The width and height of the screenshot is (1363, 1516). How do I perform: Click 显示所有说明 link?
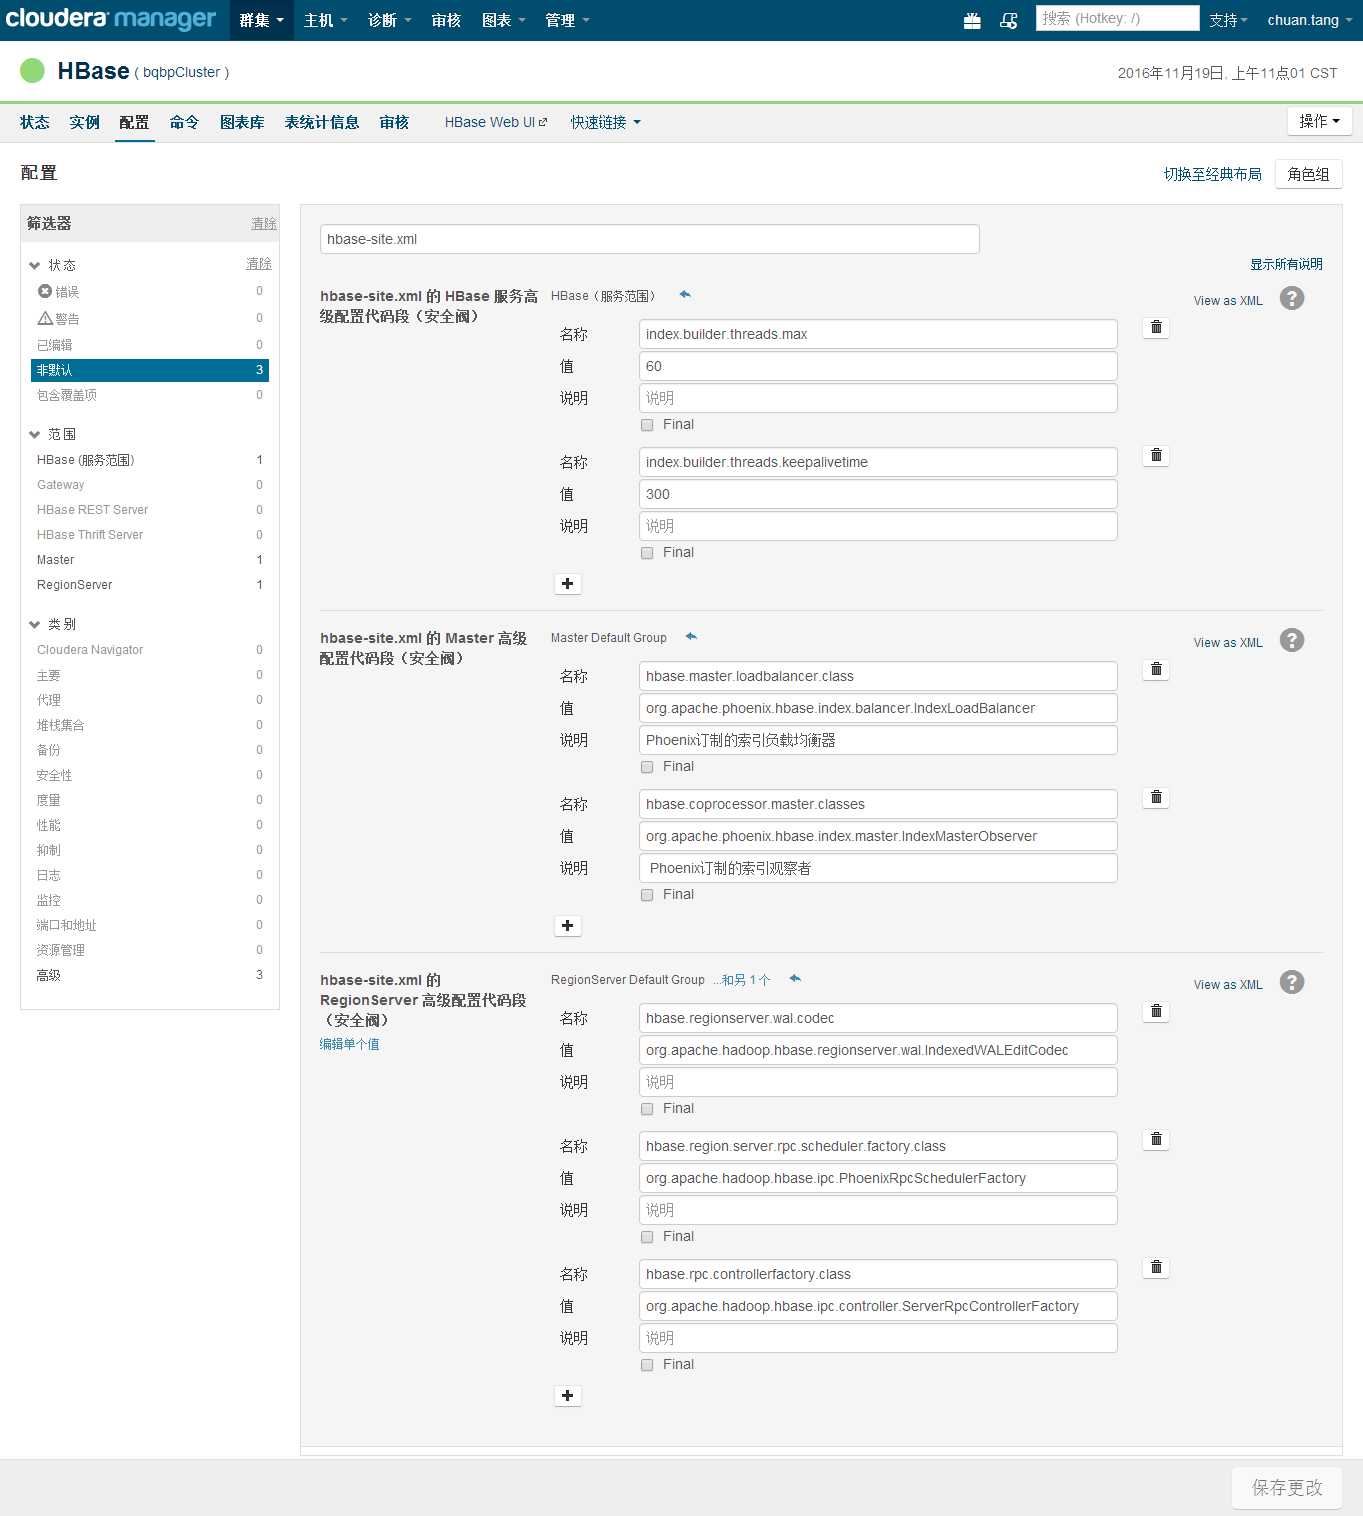tap(1286, 264)
